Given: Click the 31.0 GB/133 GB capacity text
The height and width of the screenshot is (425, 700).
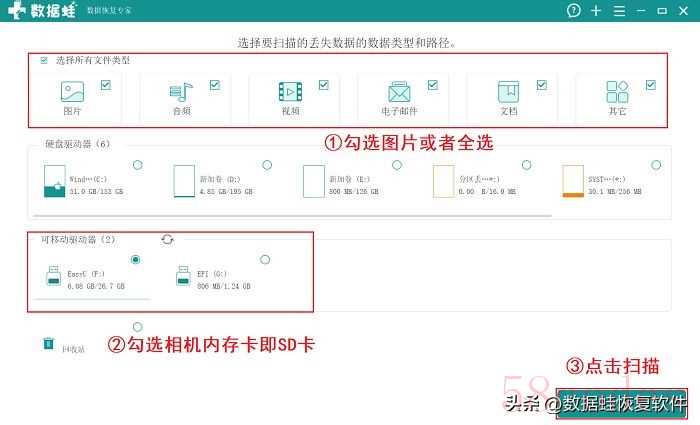Looking at the screenshot, I should [96, 192].
